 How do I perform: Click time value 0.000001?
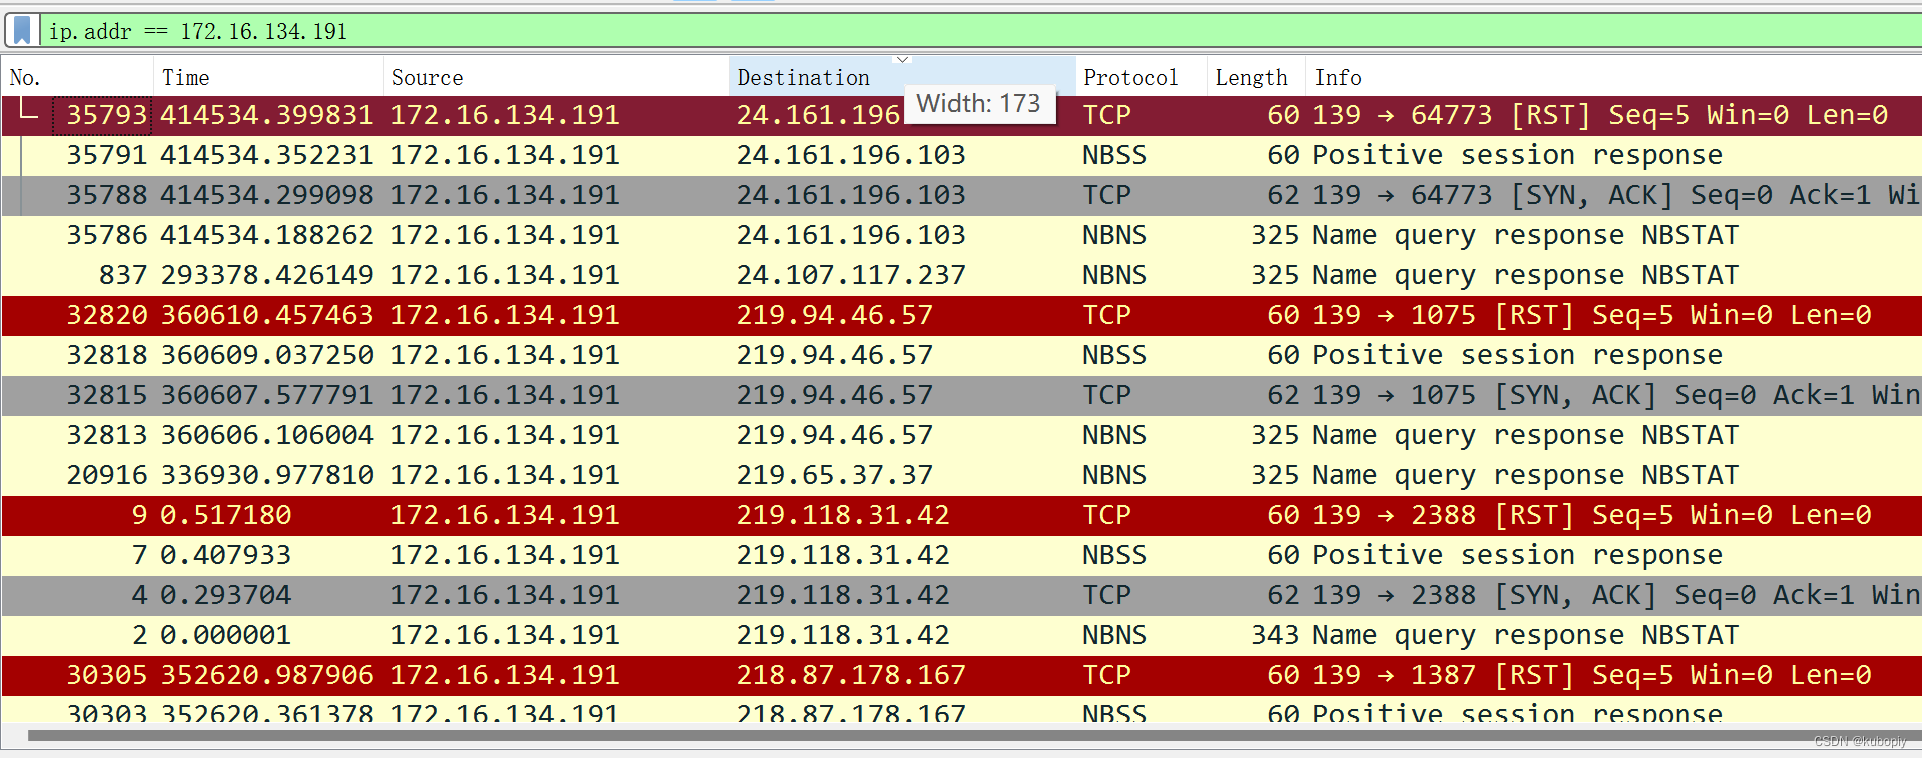226,635
